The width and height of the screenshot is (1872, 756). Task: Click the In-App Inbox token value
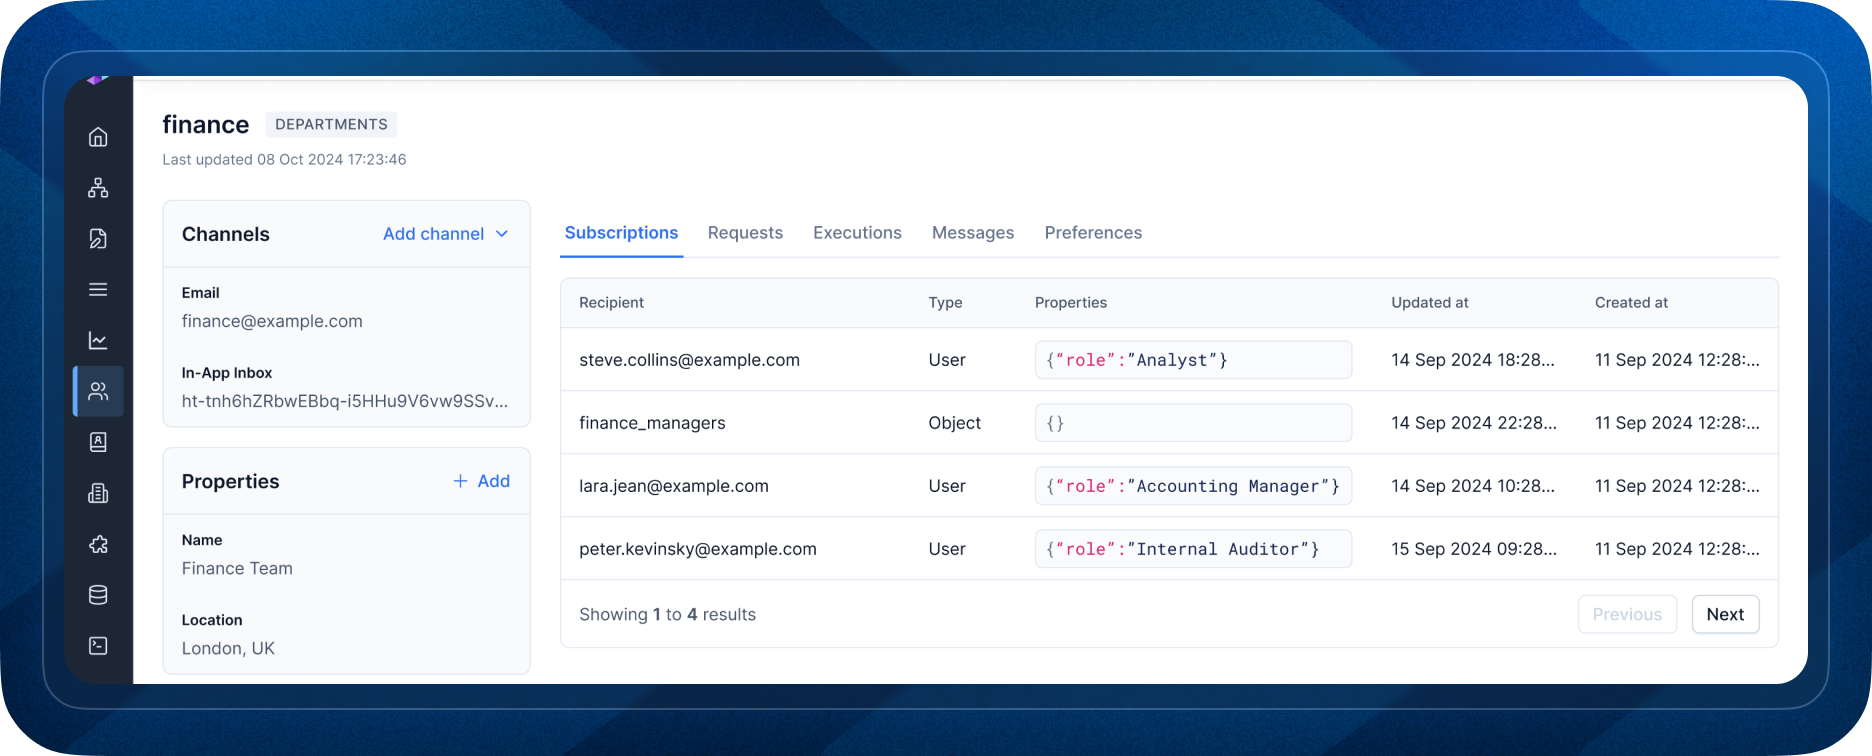[x=345, y=401]
